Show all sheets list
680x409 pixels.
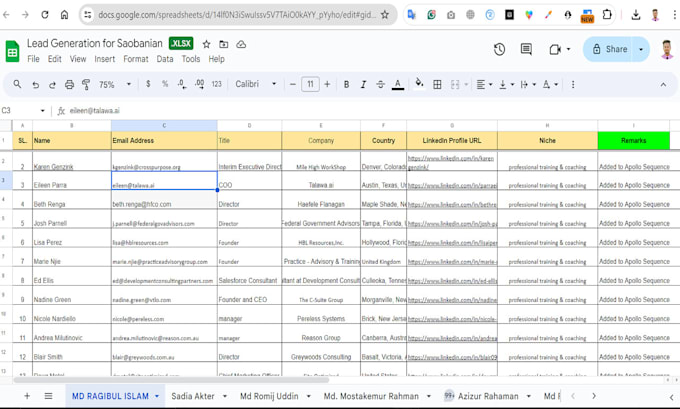coord(48,396)
